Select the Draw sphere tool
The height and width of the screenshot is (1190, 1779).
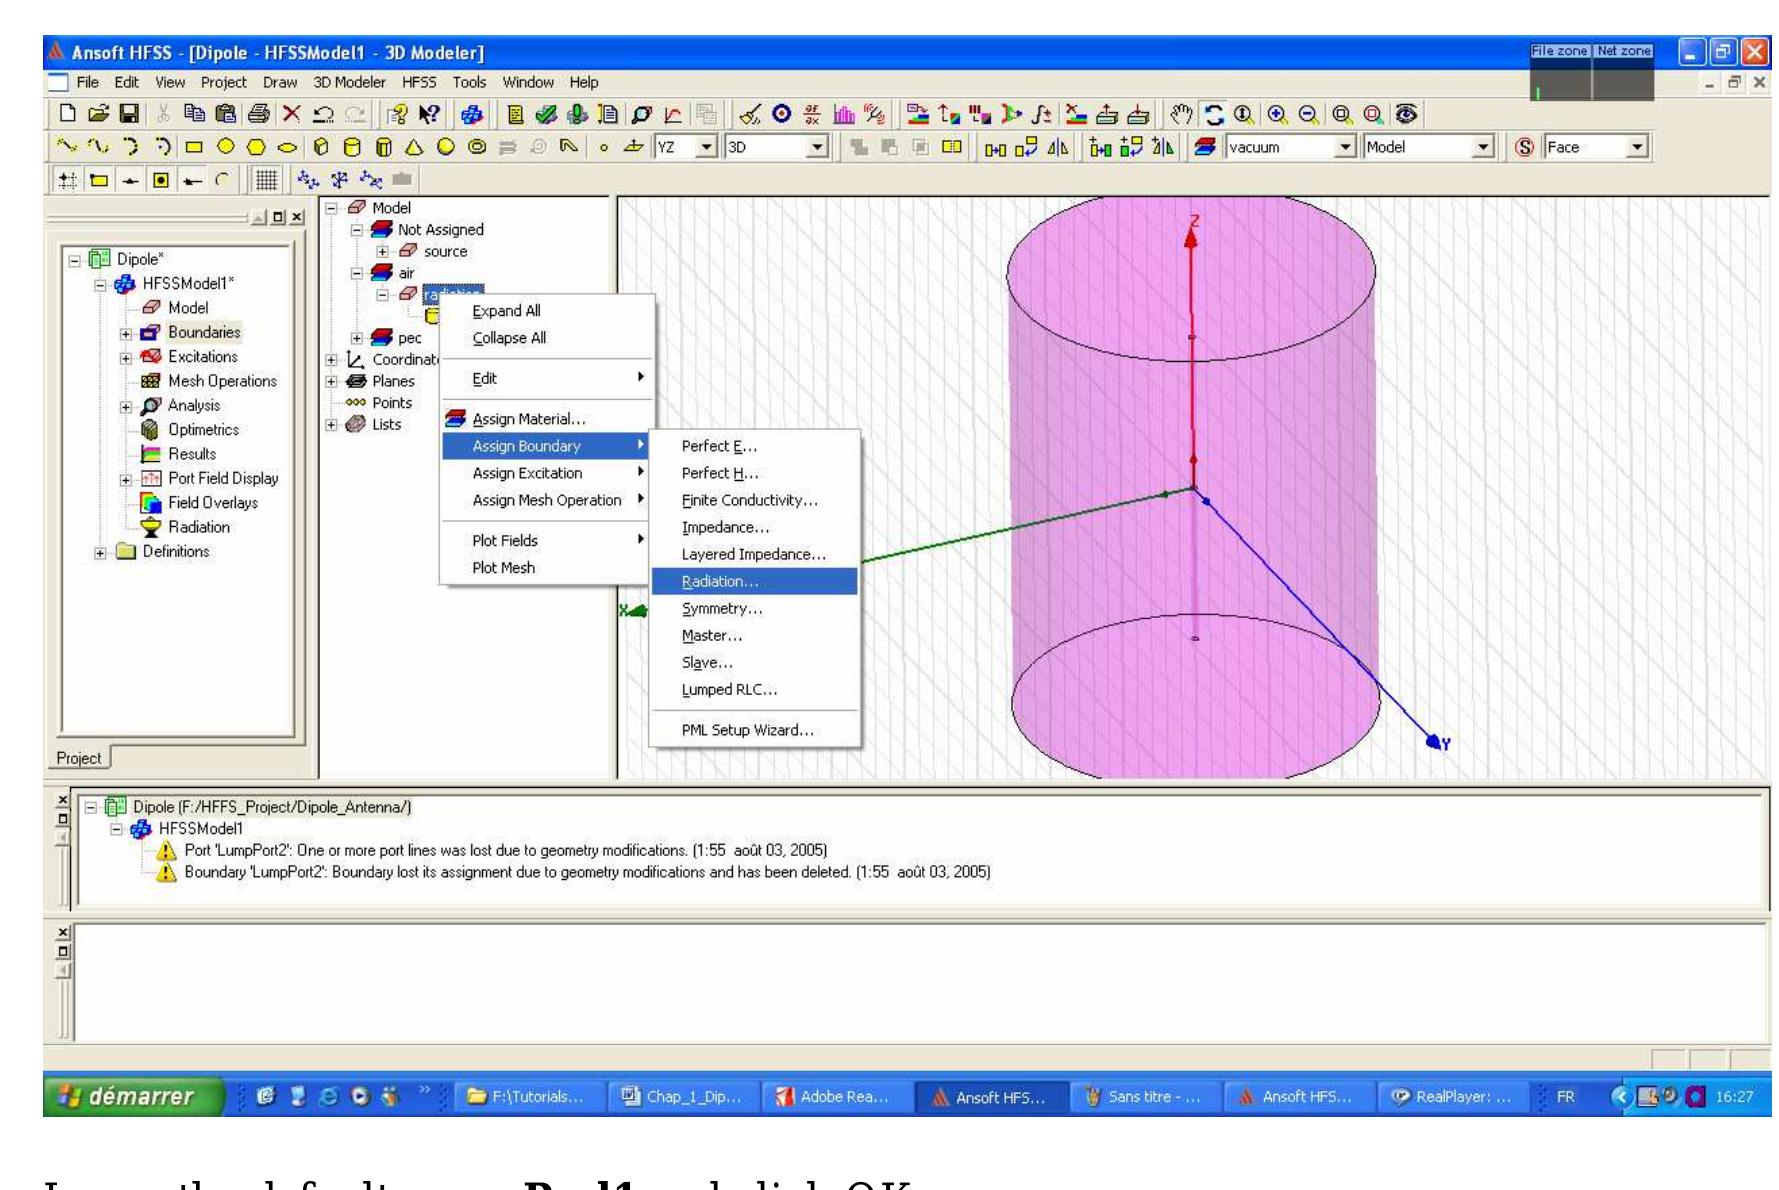tap(446, 147)
